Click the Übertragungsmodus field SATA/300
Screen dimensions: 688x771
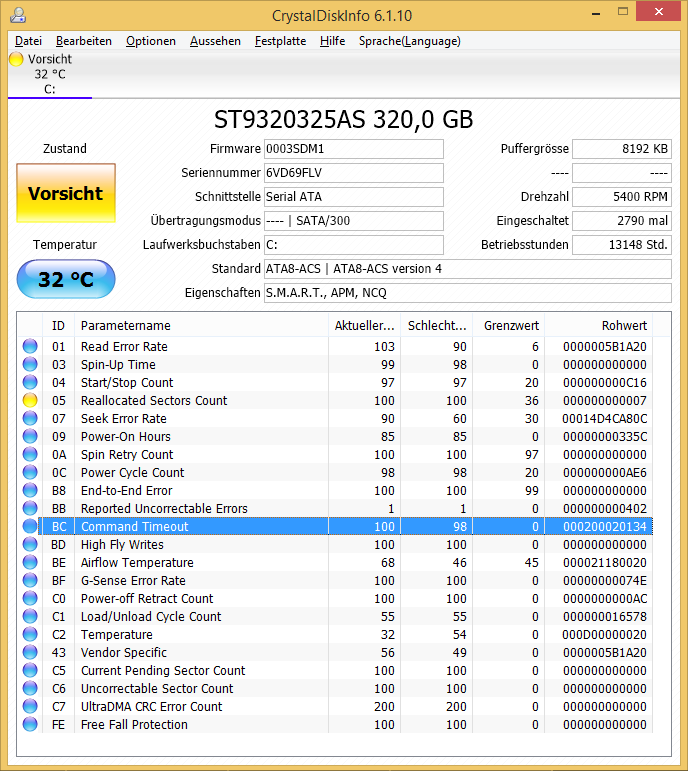[354, 221]
